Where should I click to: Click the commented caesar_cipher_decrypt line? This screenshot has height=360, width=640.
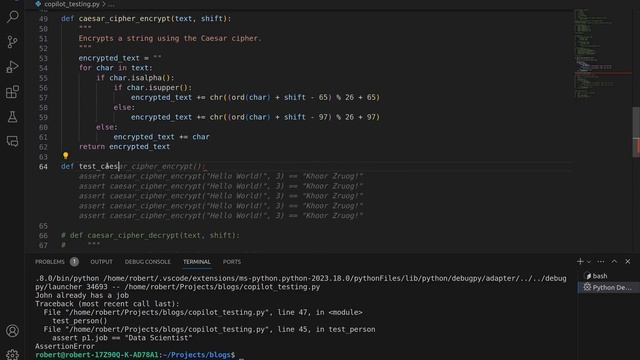(150, 236)
